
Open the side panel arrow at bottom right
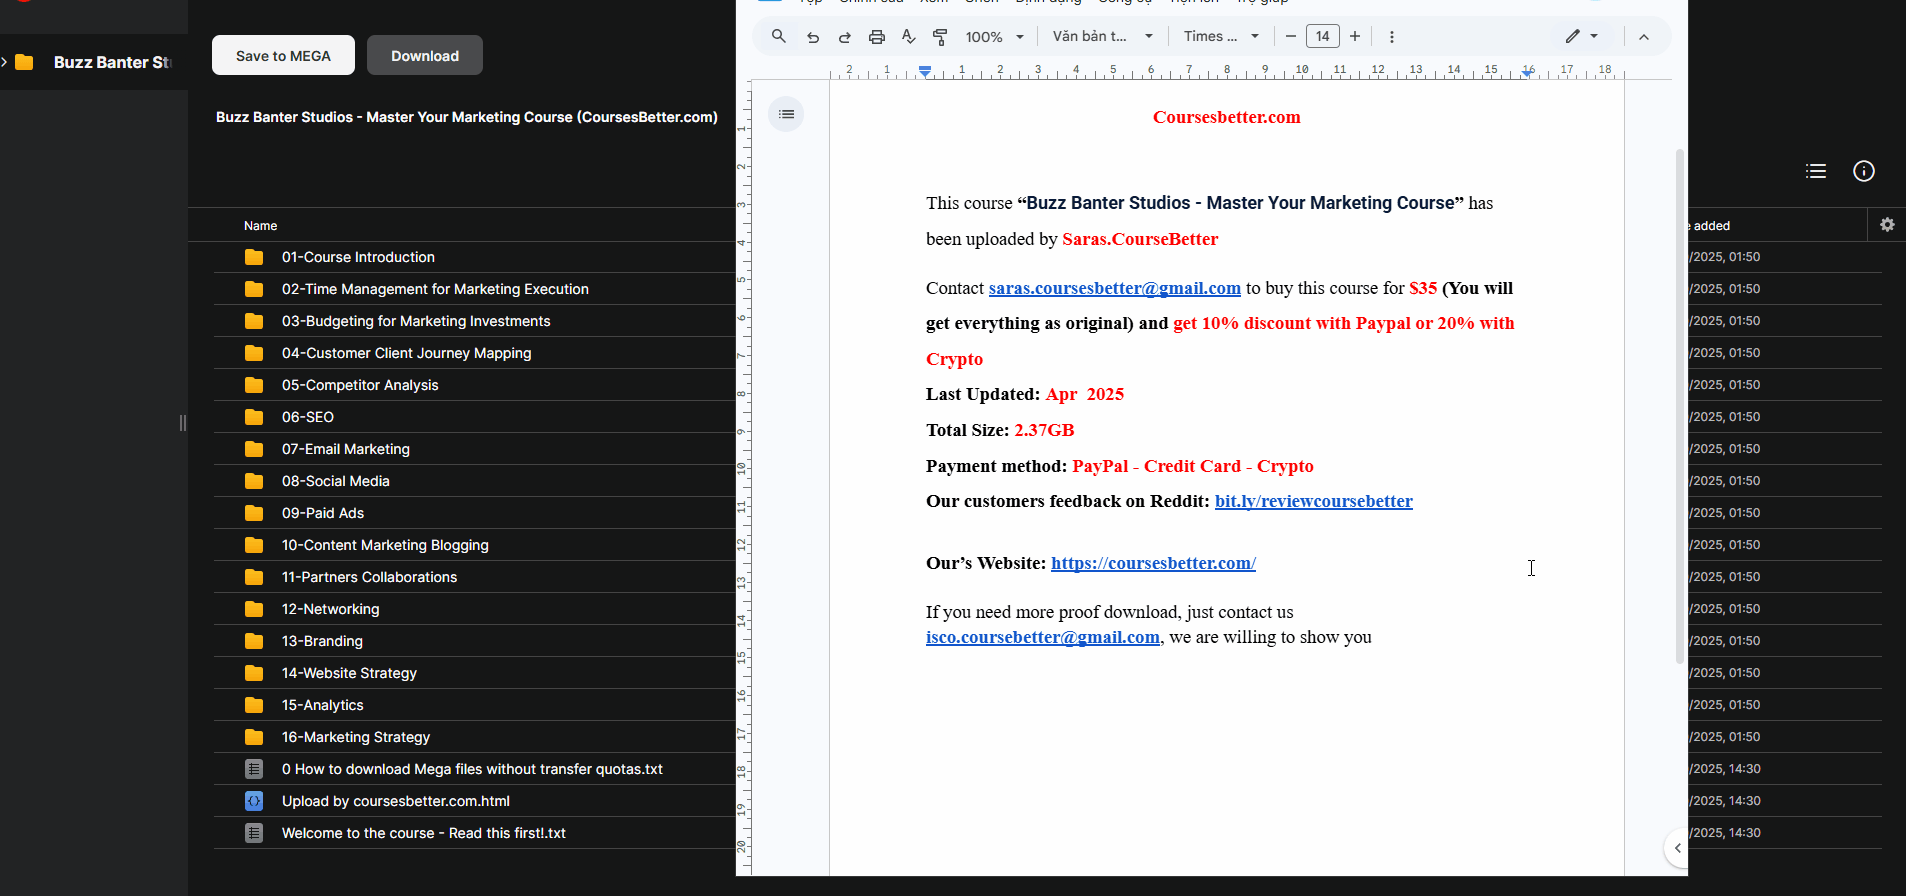point(1677,848)
